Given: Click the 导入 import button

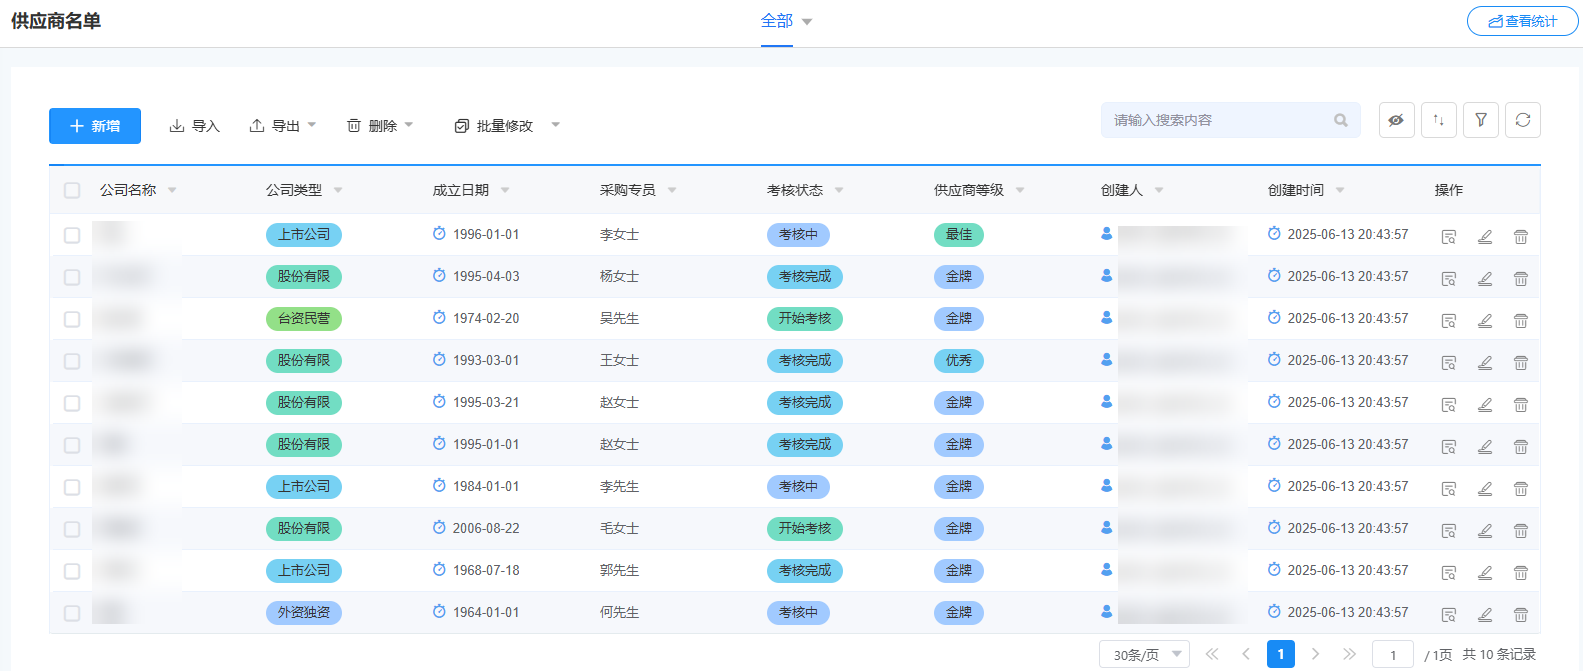Looking at the screenshot, I should (194, 125).
